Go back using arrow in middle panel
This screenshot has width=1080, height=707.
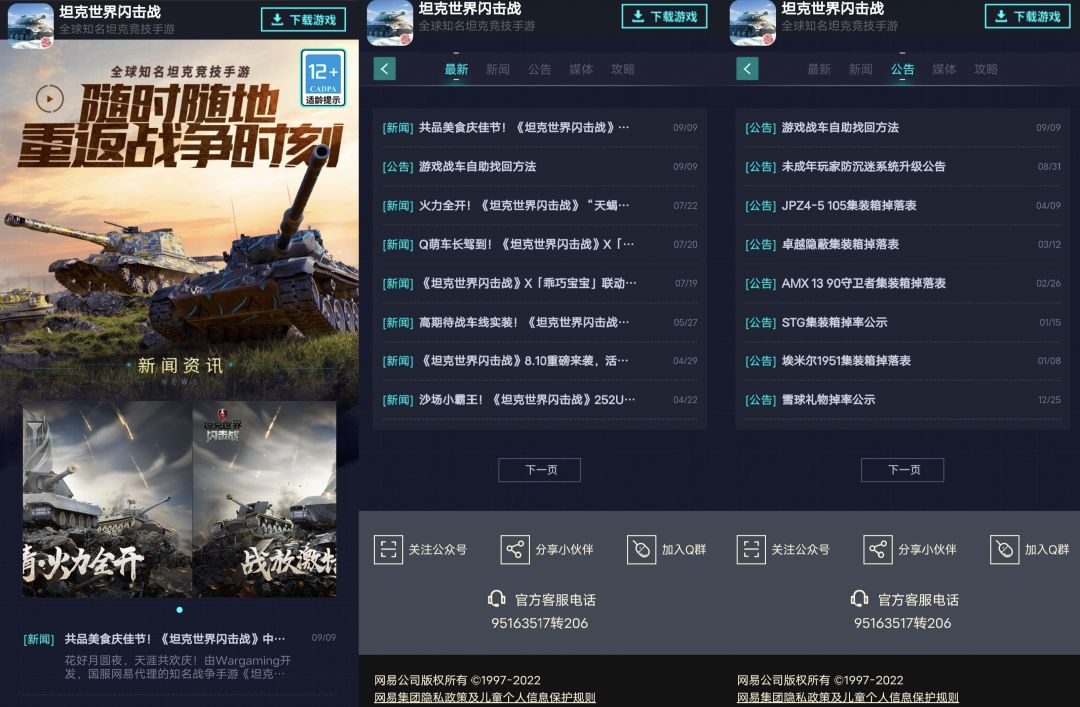click(x=384, y=69)
